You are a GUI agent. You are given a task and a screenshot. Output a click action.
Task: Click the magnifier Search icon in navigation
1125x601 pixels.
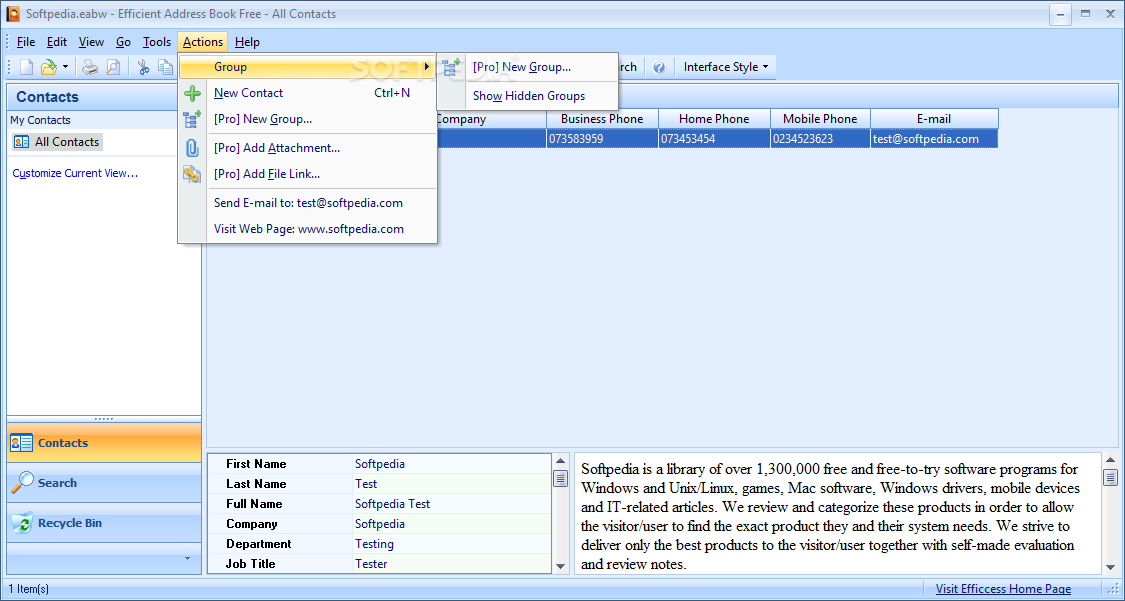(22, 483)
